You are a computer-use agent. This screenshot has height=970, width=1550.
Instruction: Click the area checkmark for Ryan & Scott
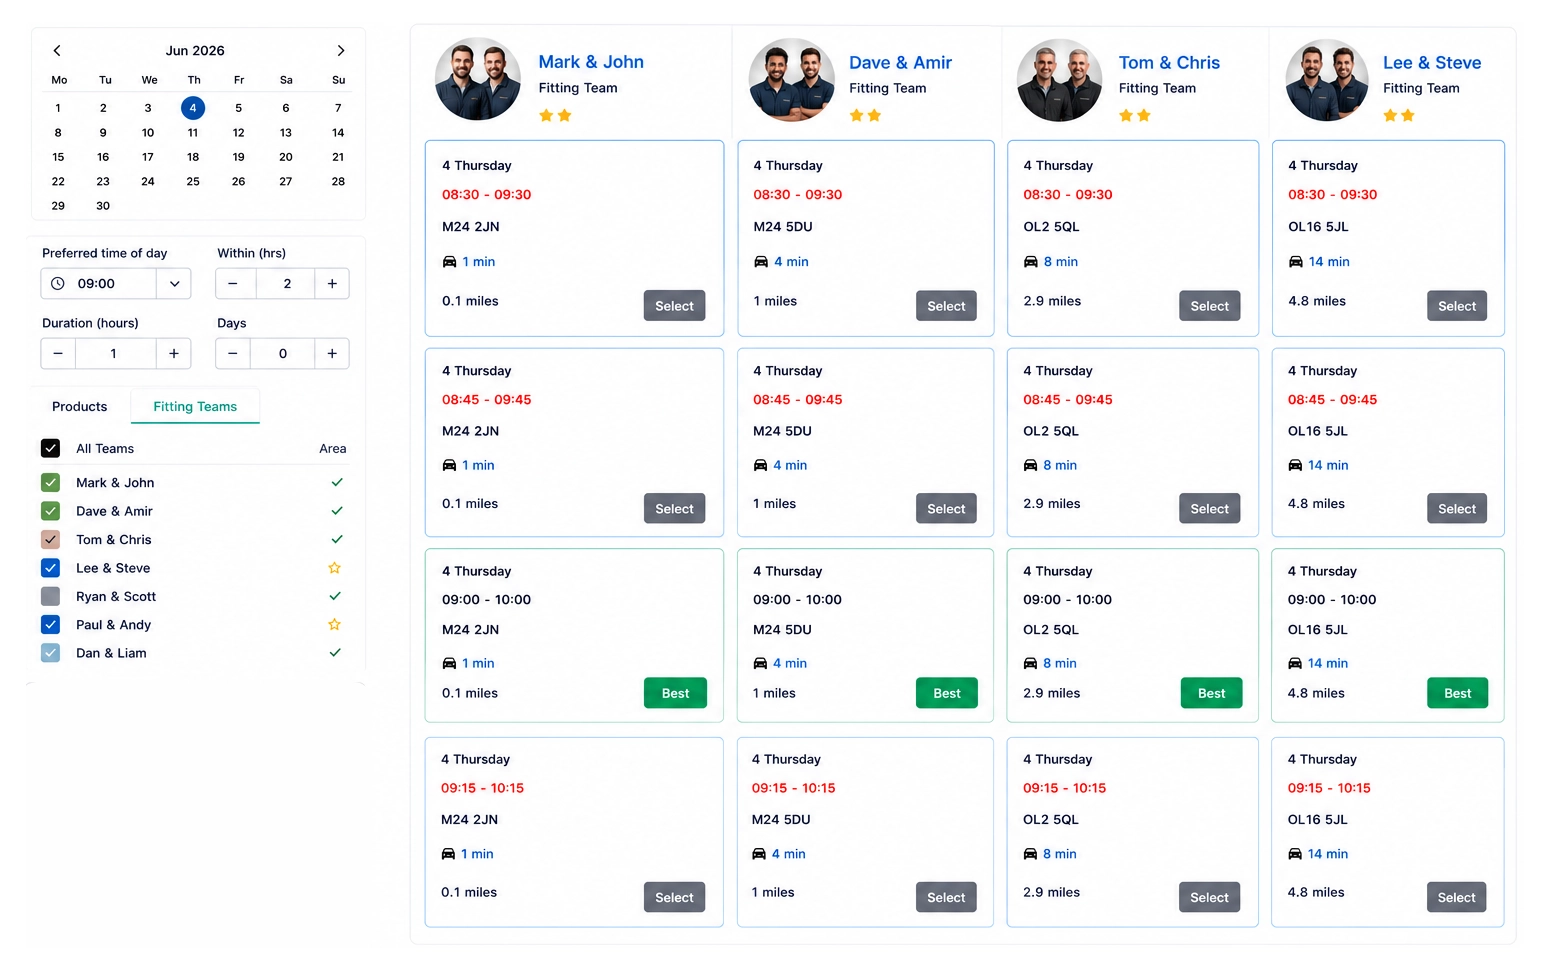coord(335,596)
